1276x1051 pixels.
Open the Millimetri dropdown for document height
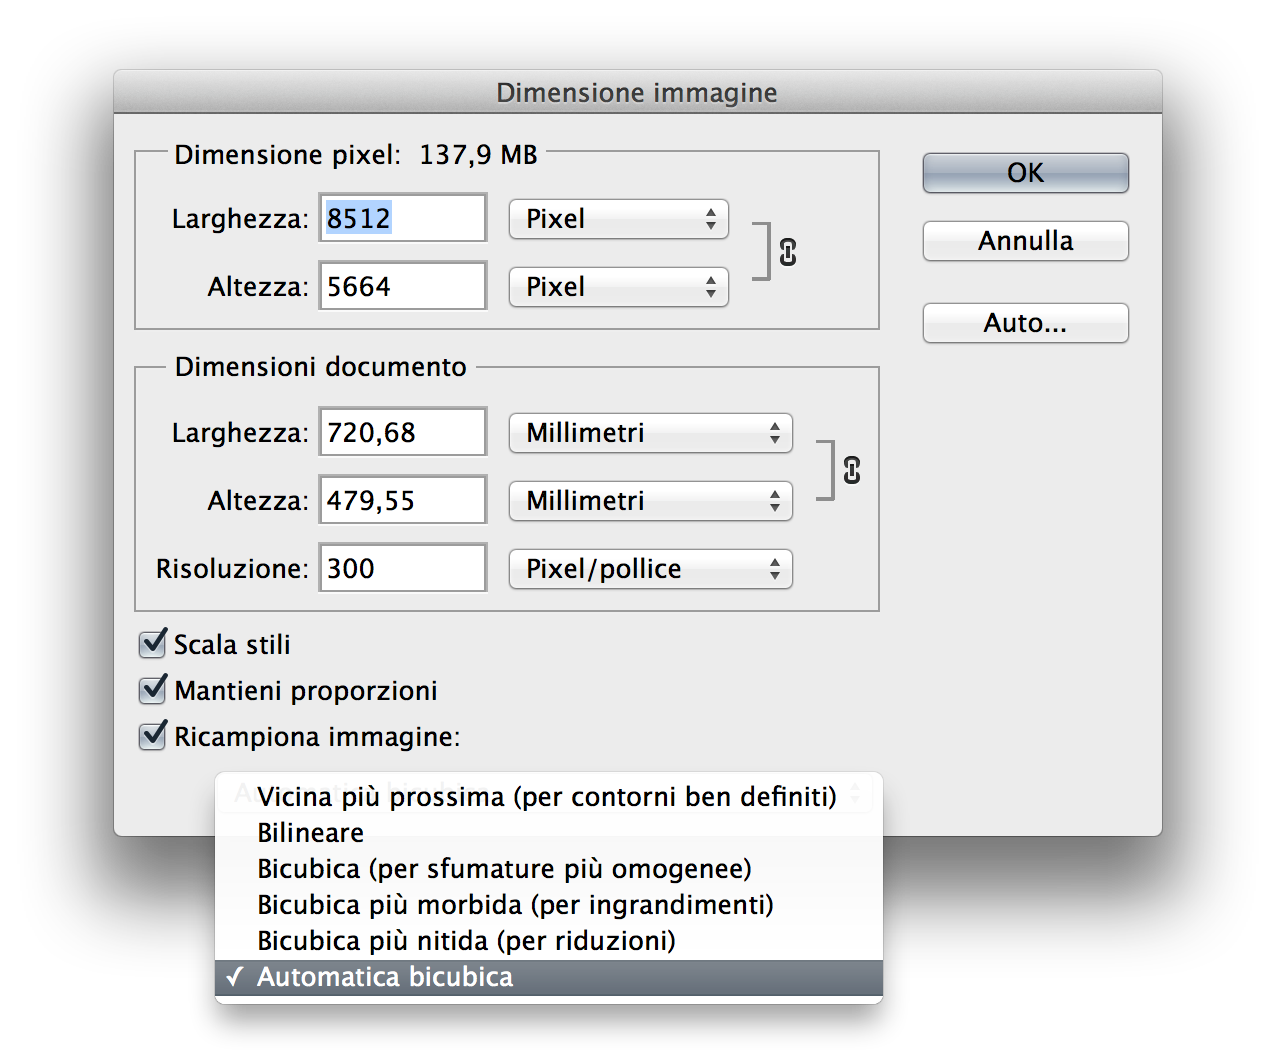[650, 501]
